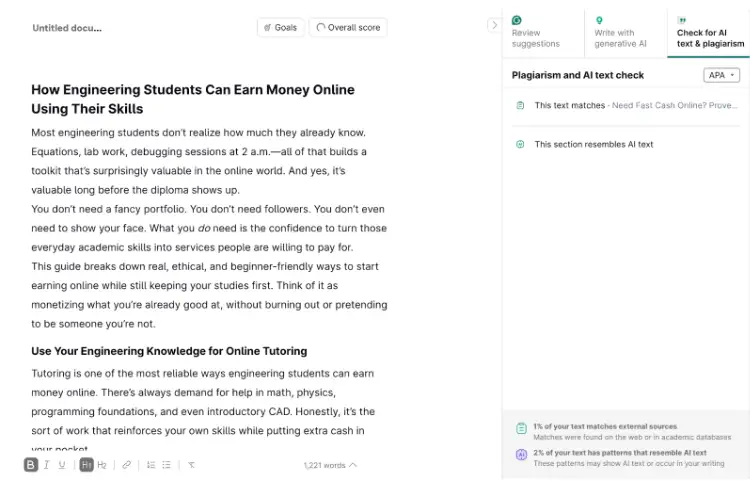Open the Goals button

coord(279,28)
